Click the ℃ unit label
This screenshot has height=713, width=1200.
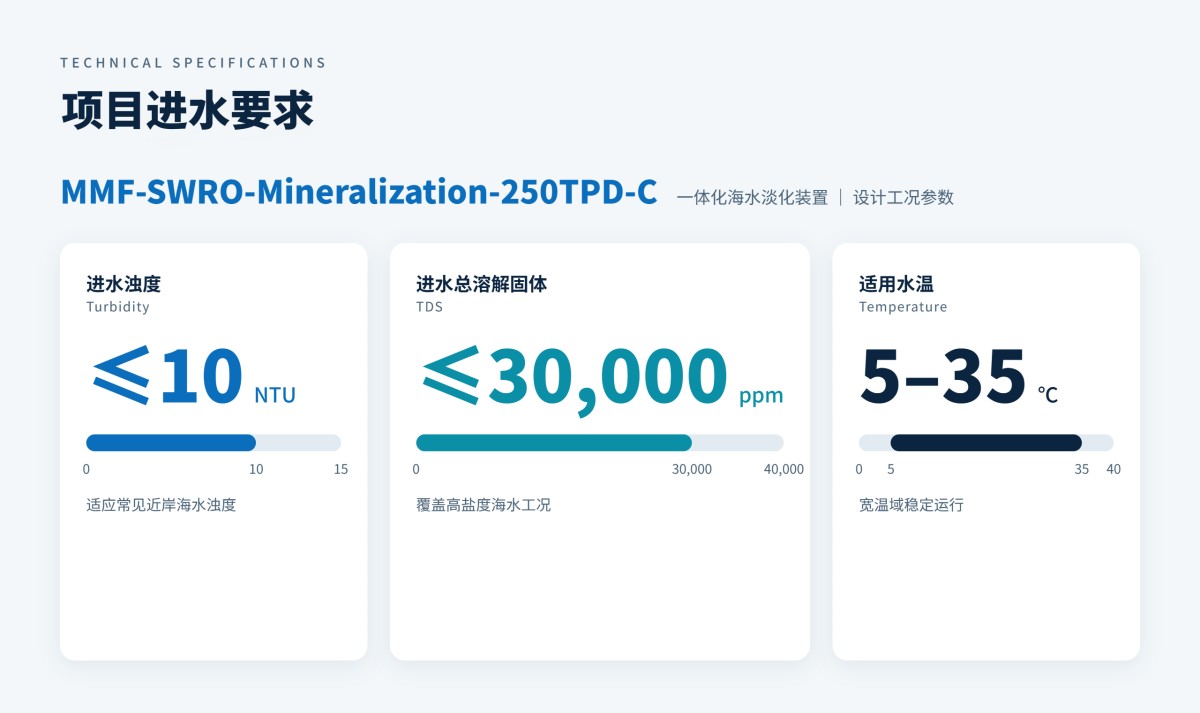pos(1047,395)
